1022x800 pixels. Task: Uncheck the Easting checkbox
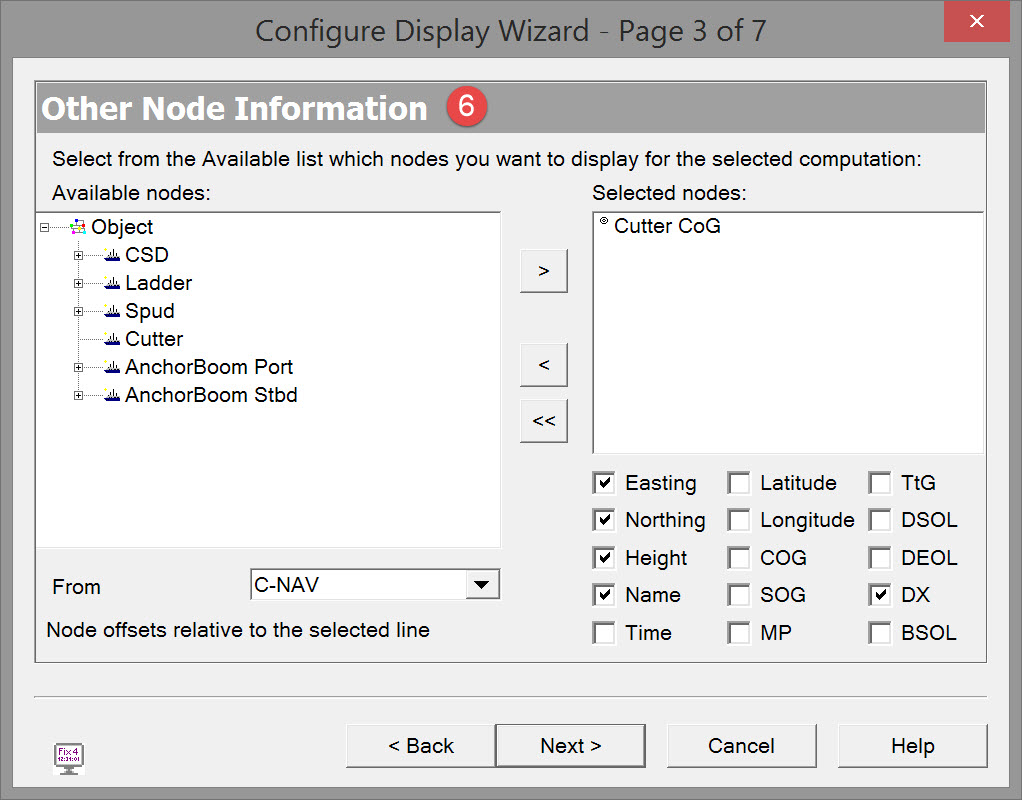pyautogui.click(x=604, y=484)
